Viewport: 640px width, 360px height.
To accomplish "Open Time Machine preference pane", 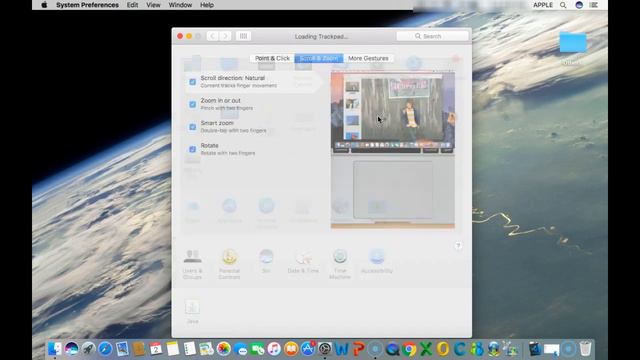I will 340,264.
